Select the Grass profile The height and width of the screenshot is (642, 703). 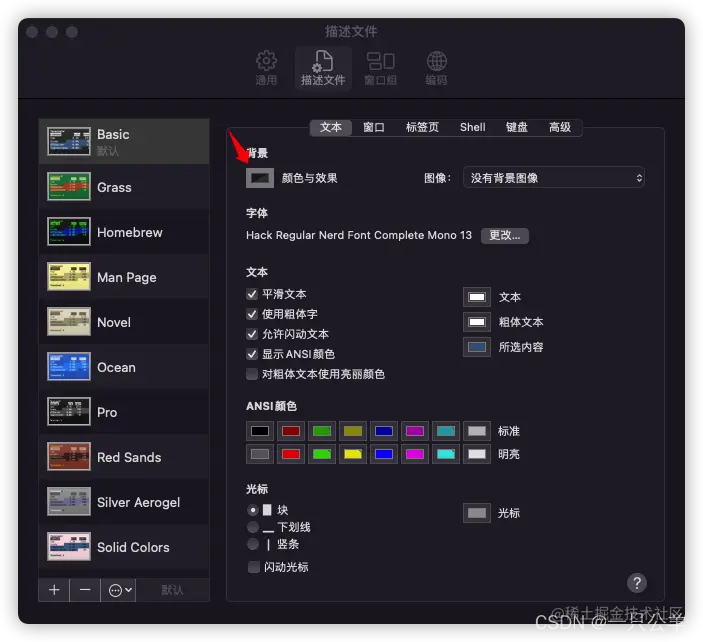(x=124, y=187)
